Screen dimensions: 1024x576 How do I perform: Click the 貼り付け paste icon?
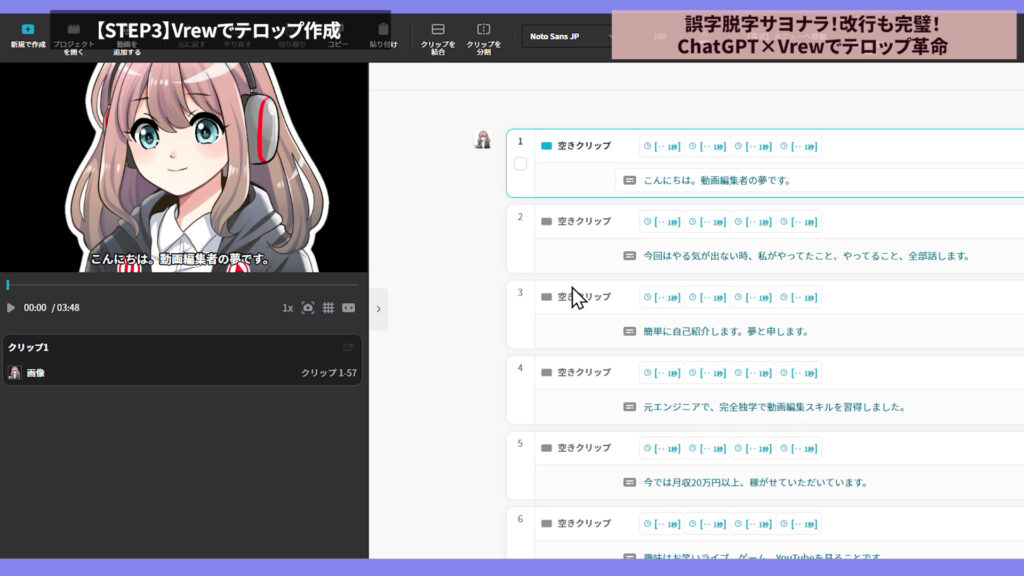coord(383,29)
